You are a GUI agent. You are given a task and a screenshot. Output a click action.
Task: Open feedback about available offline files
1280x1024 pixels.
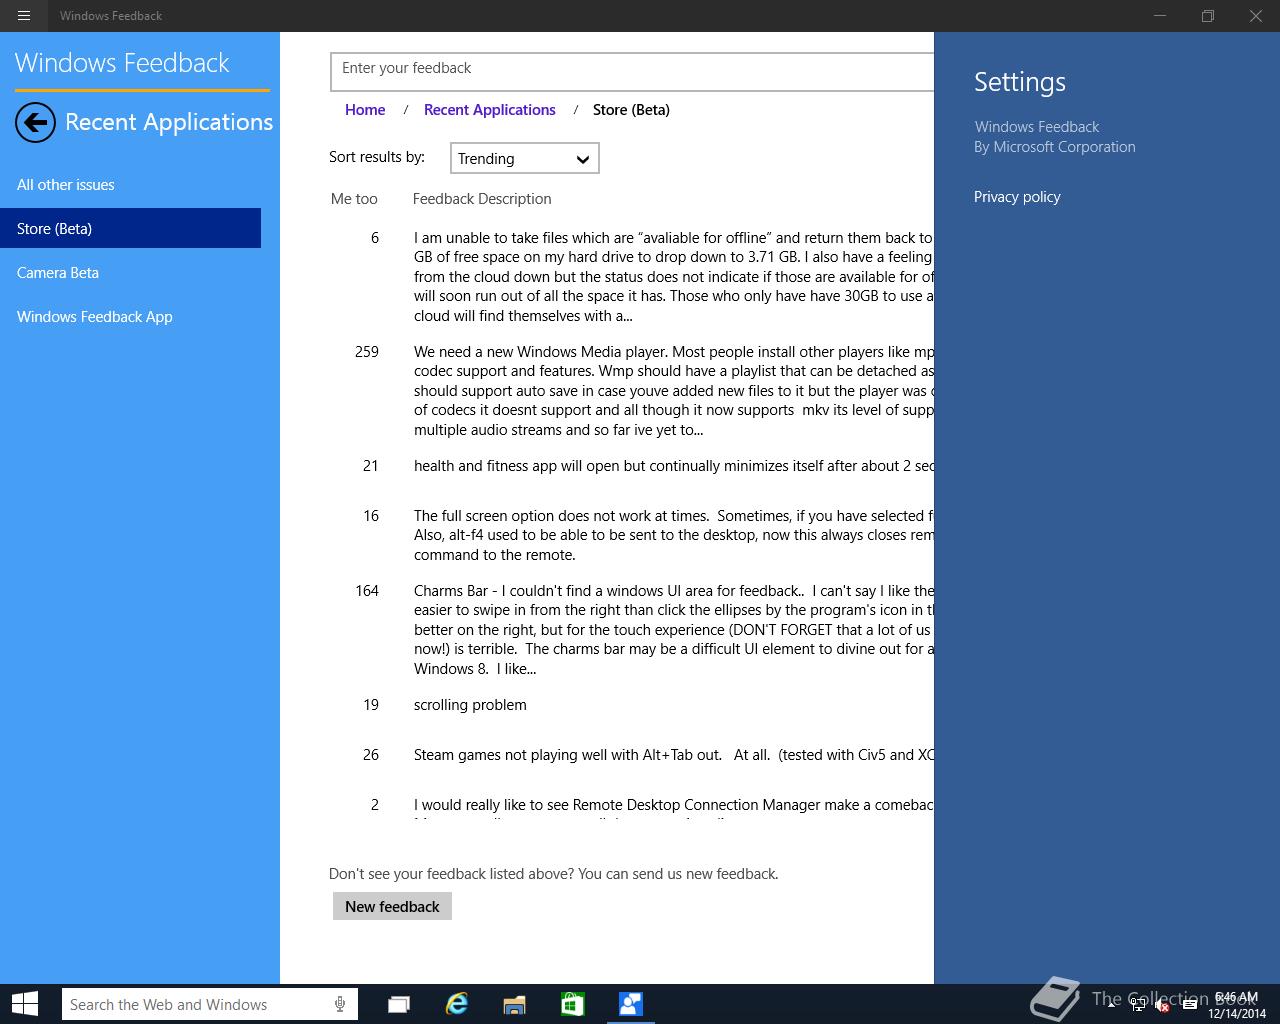tap(674, 277)
